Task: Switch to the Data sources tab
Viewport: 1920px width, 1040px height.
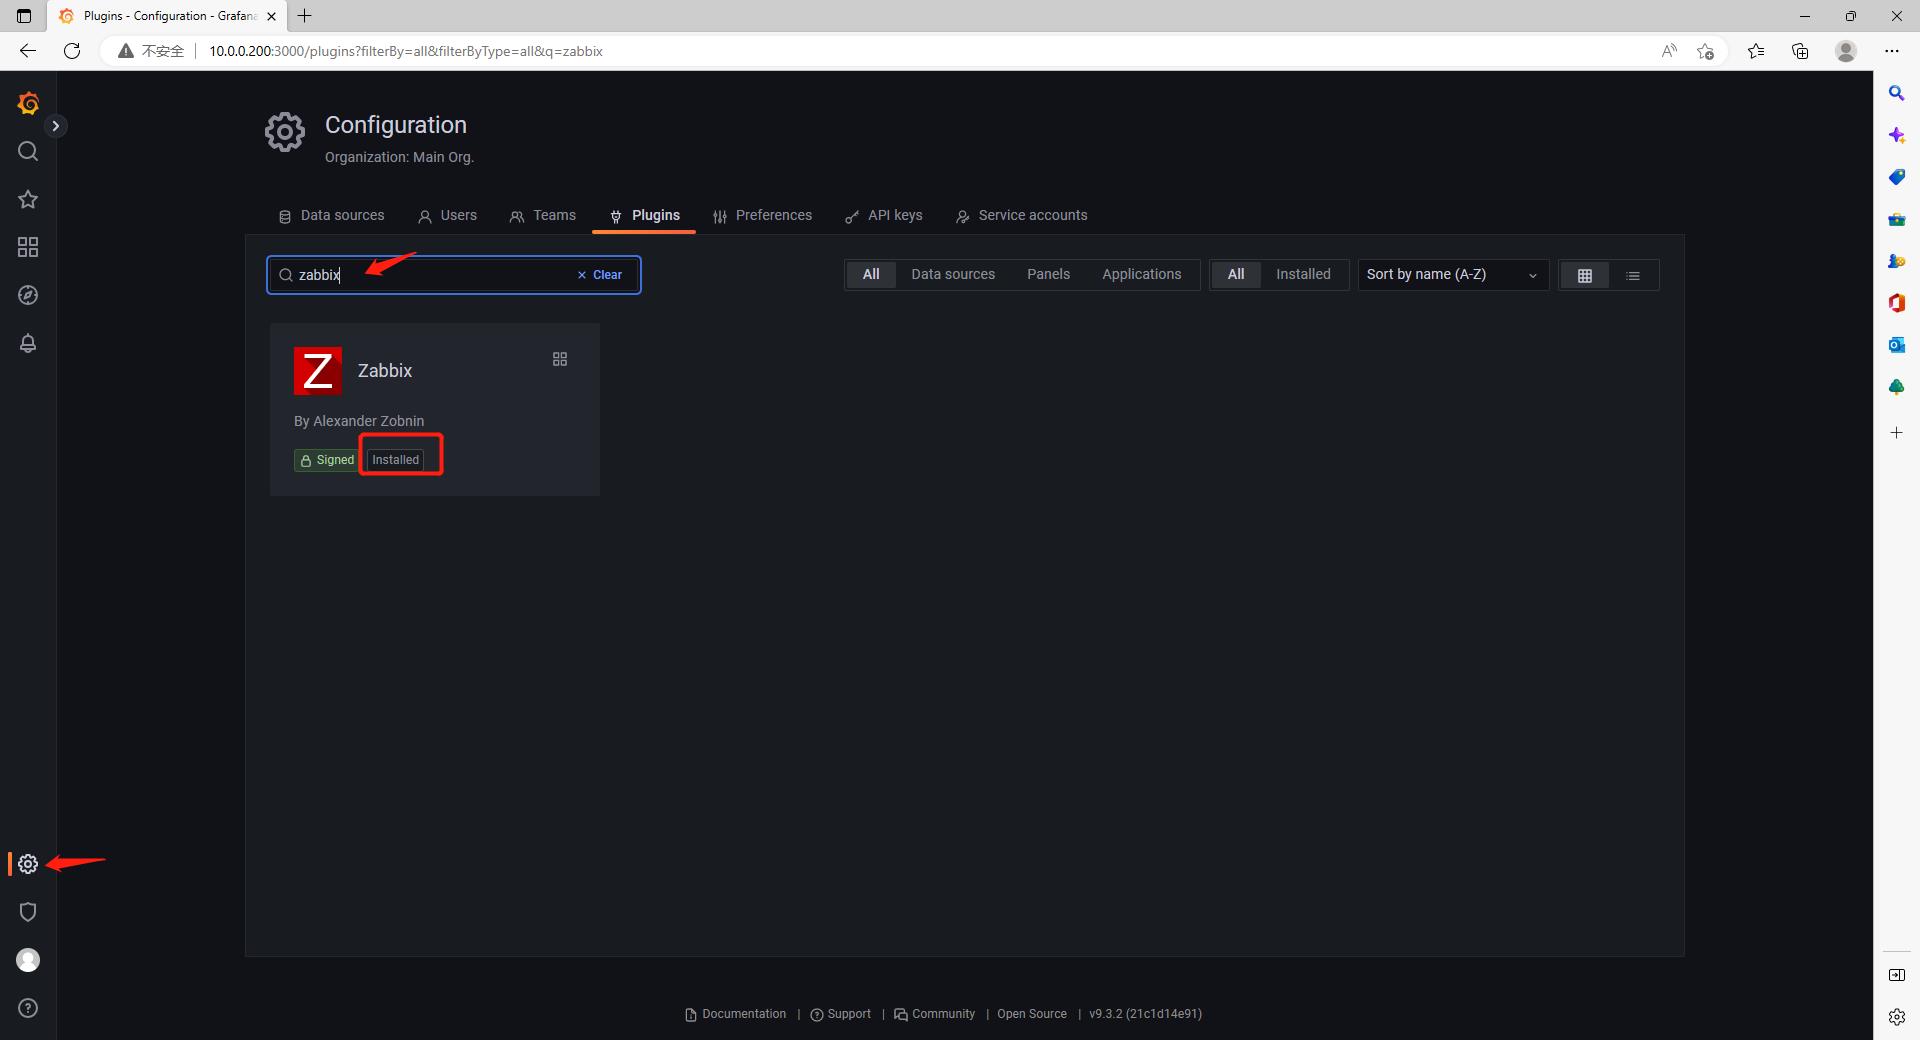Action: point(331,215)
